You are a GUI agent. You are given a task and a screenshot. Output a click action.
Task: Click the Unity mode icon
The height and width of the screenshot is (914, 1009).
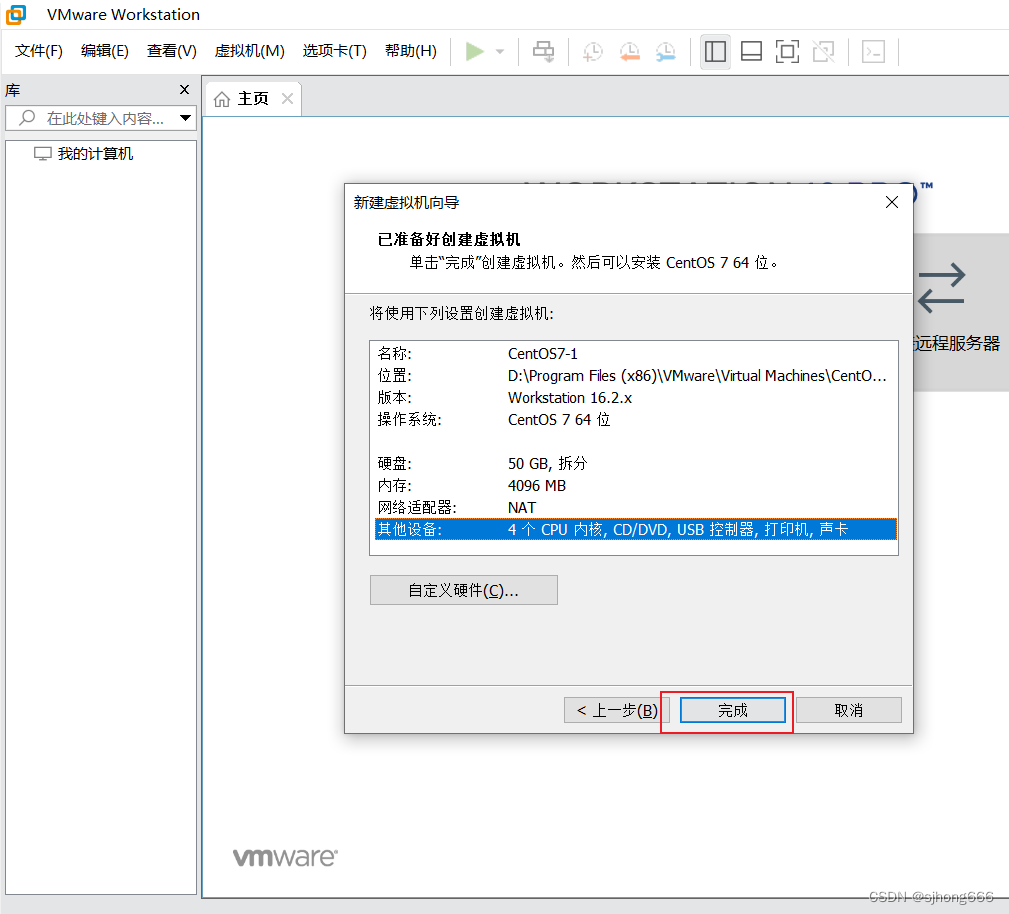[824, 51]
